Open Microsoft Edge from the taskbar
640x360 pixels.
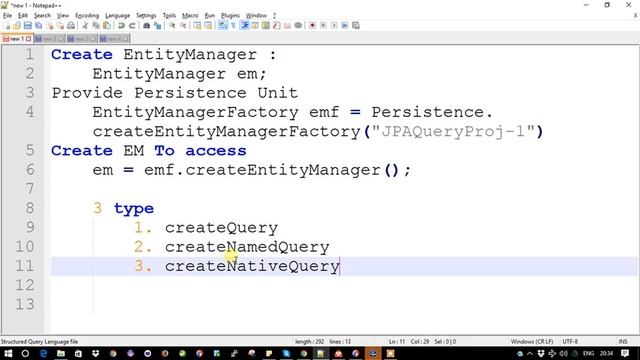click(43, 353)
